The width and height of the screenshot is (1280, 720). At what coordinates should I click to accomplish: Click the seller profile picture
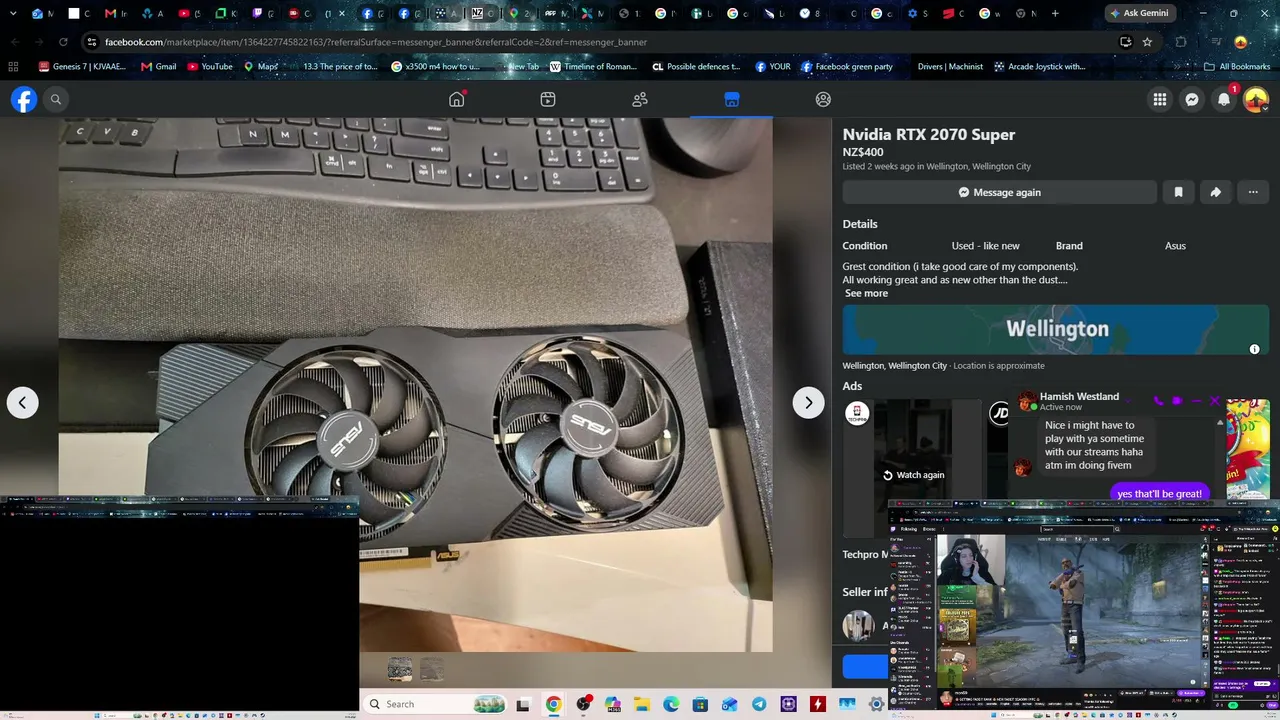[858, 626]
